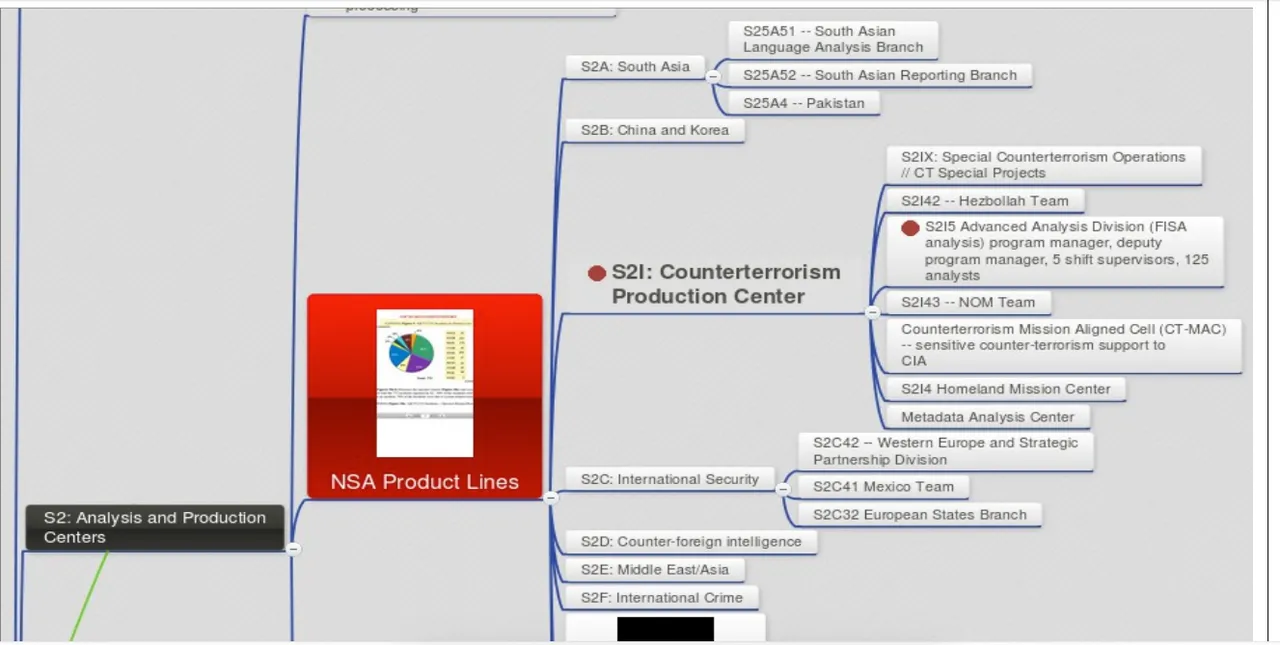The image size is (1280, 645).
Task: Select the S2D: Counter-foreign intelligence node
Action: pos(691,542)
